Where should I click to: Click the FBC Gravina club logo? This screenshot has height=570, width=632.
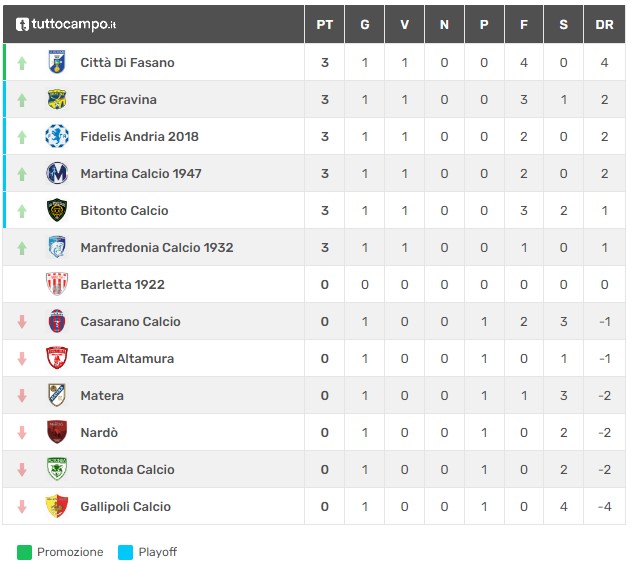pos(57,99)
